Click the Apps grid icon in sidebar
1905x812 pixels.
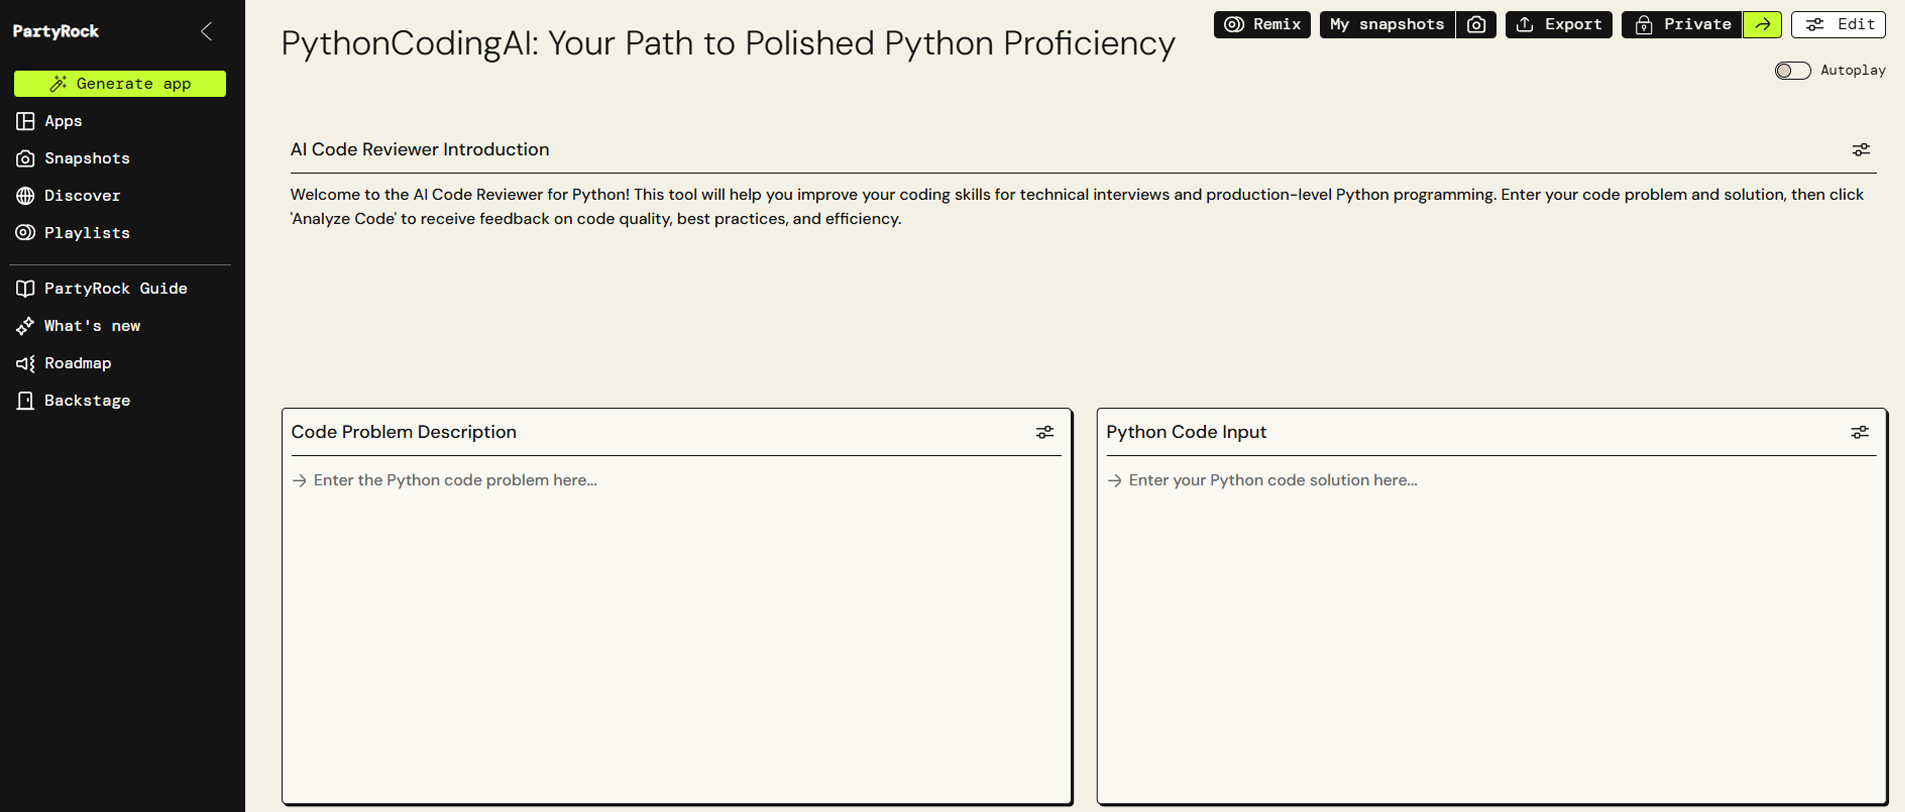click(x=25, y=121)
